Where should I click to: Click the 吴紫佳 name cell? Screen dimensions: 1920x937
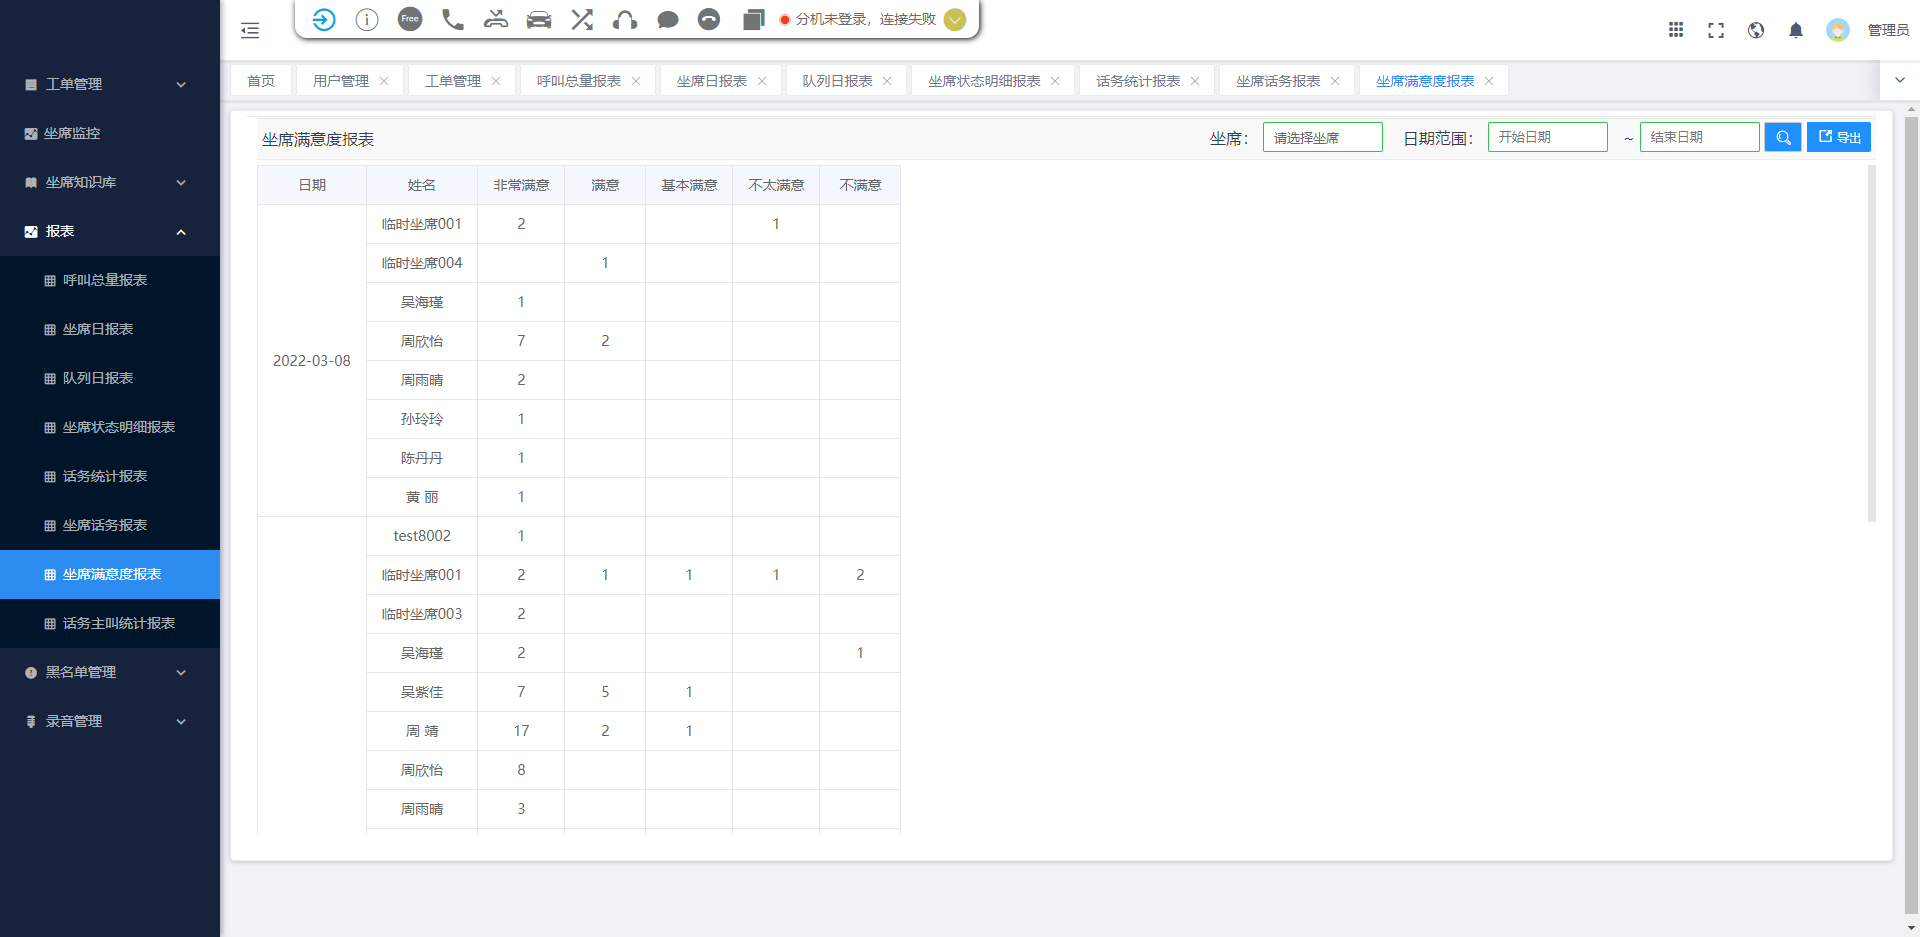click(422, 692)
